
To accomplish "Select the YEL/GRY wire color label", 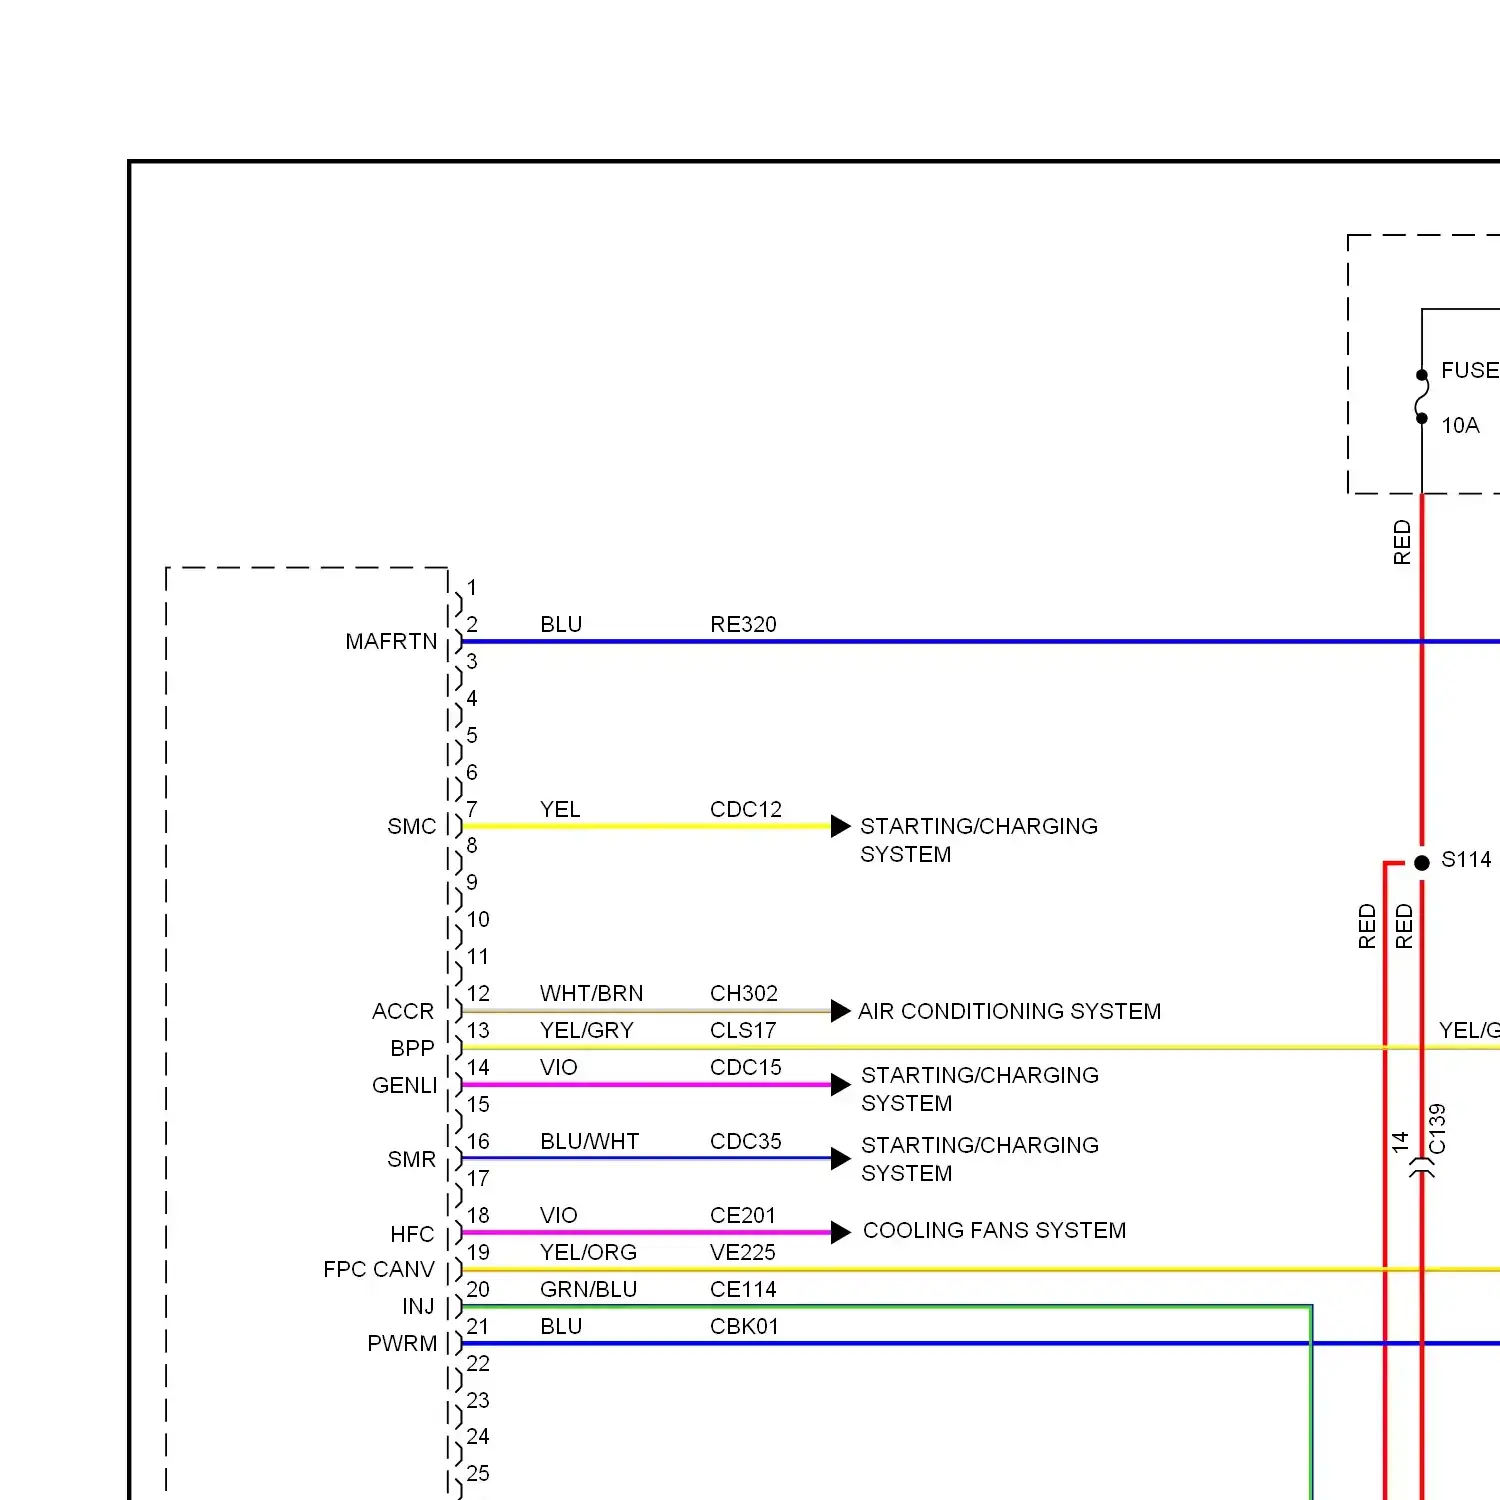I will (587, 1030).
